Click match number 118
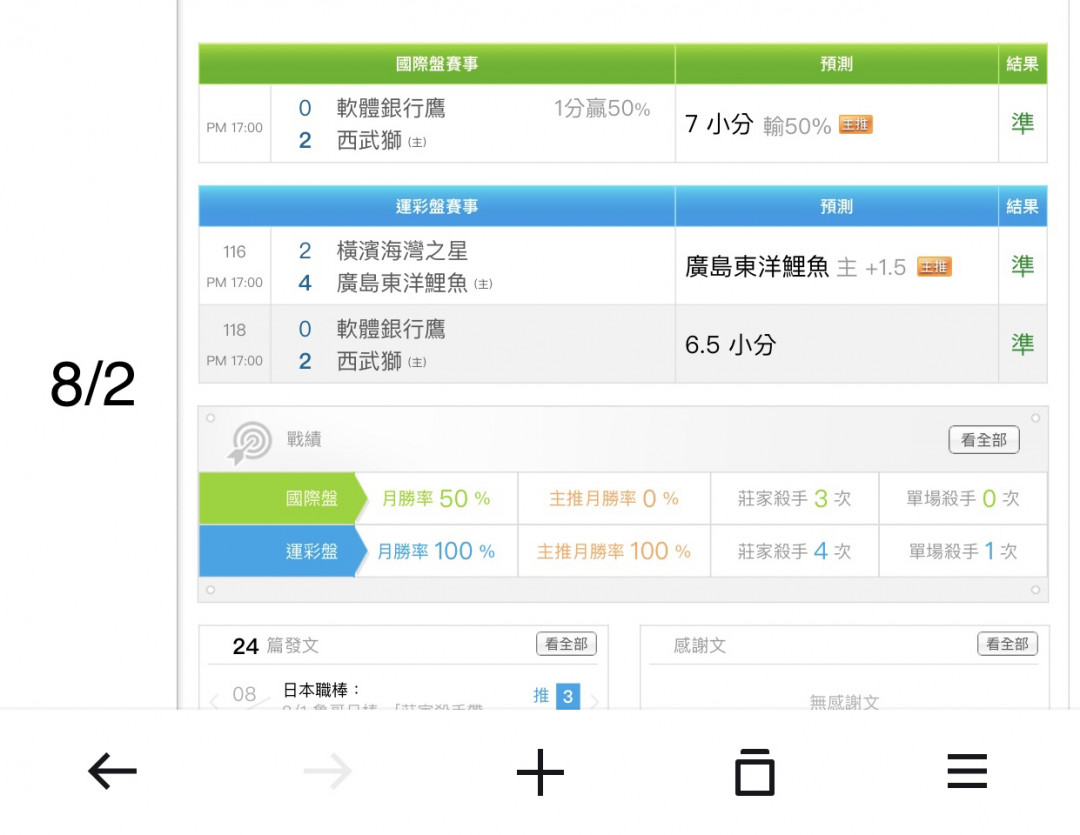 coord(234,330)
